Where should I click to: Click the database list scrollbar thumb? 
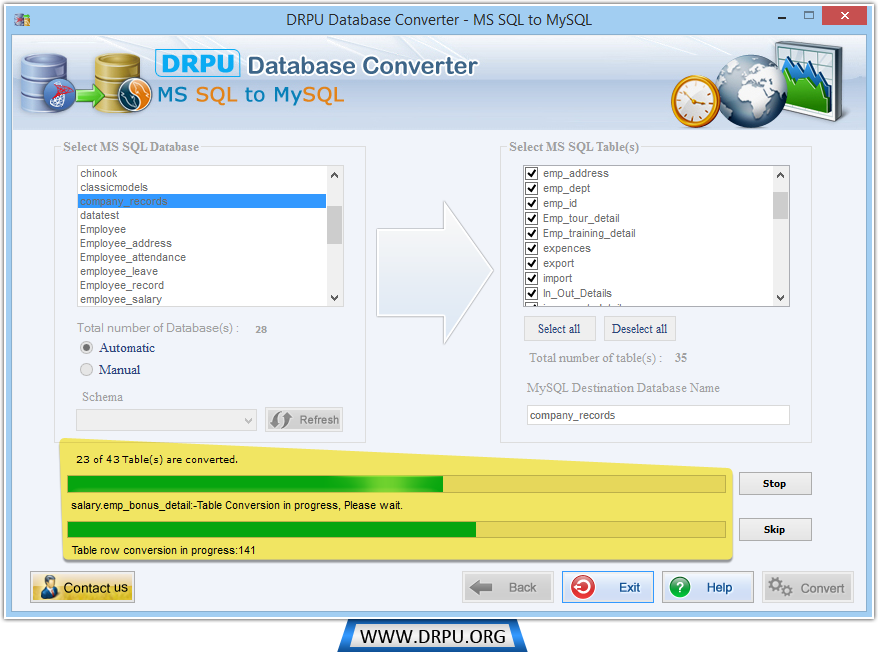point(334,225)
